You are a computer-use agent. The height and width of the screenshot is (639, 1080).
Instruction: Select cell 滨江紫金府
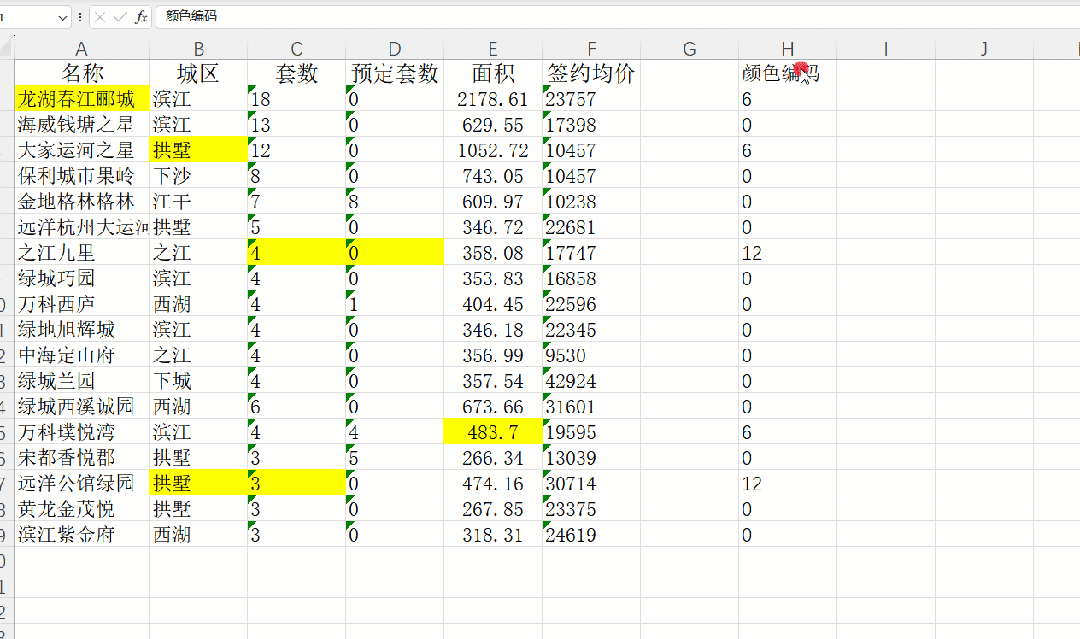[x=82, y=534]
